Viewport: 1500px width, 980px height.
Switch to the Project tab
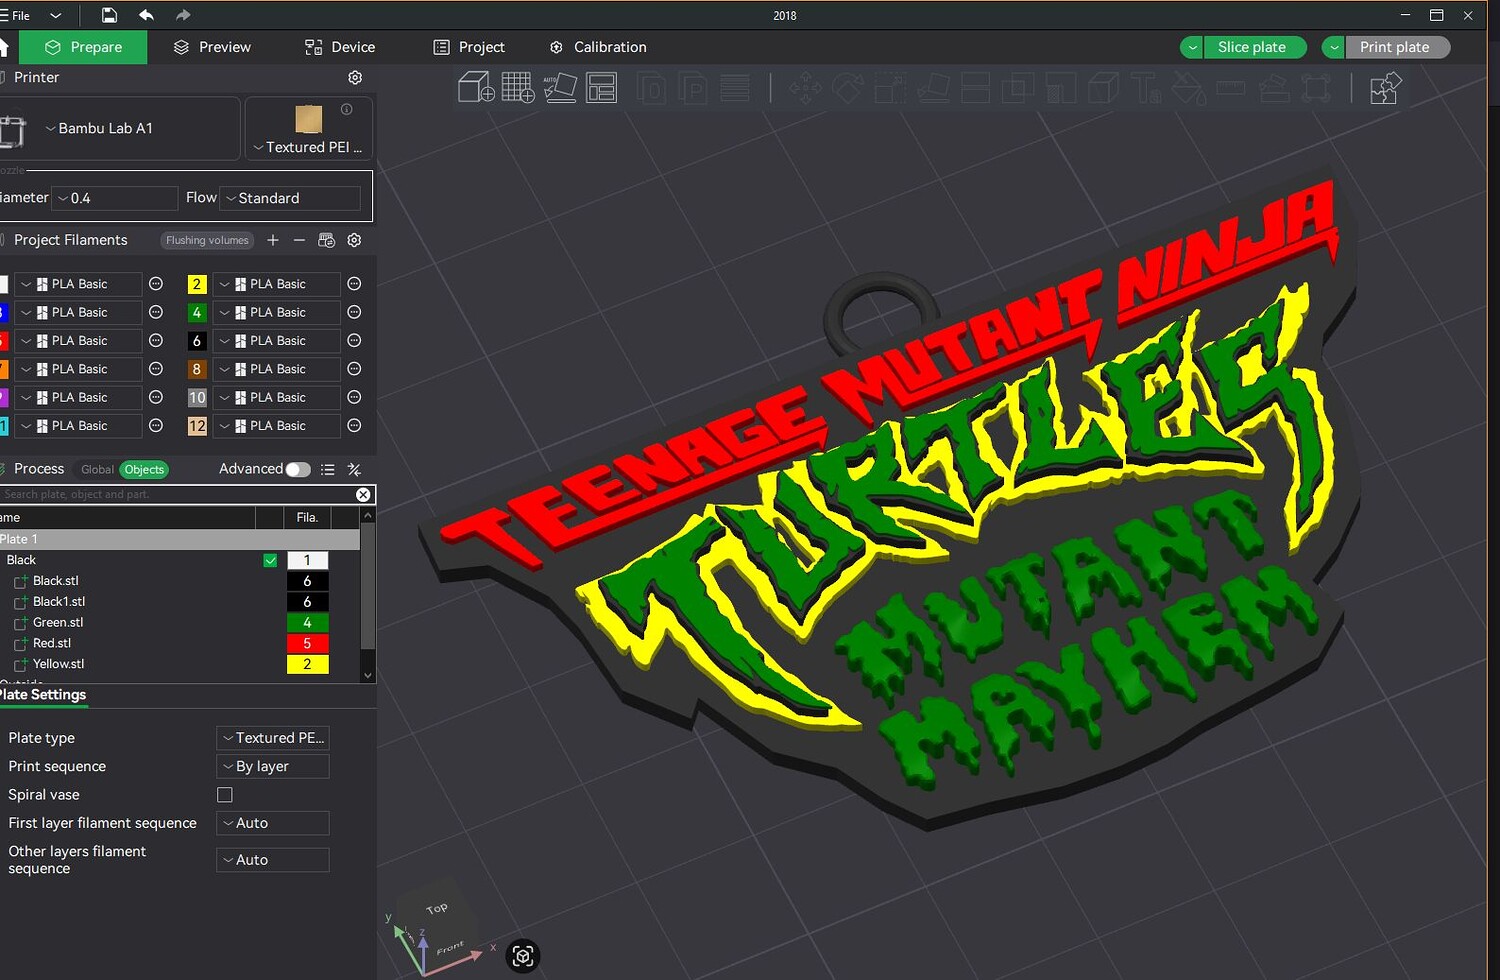pos(469,47)
